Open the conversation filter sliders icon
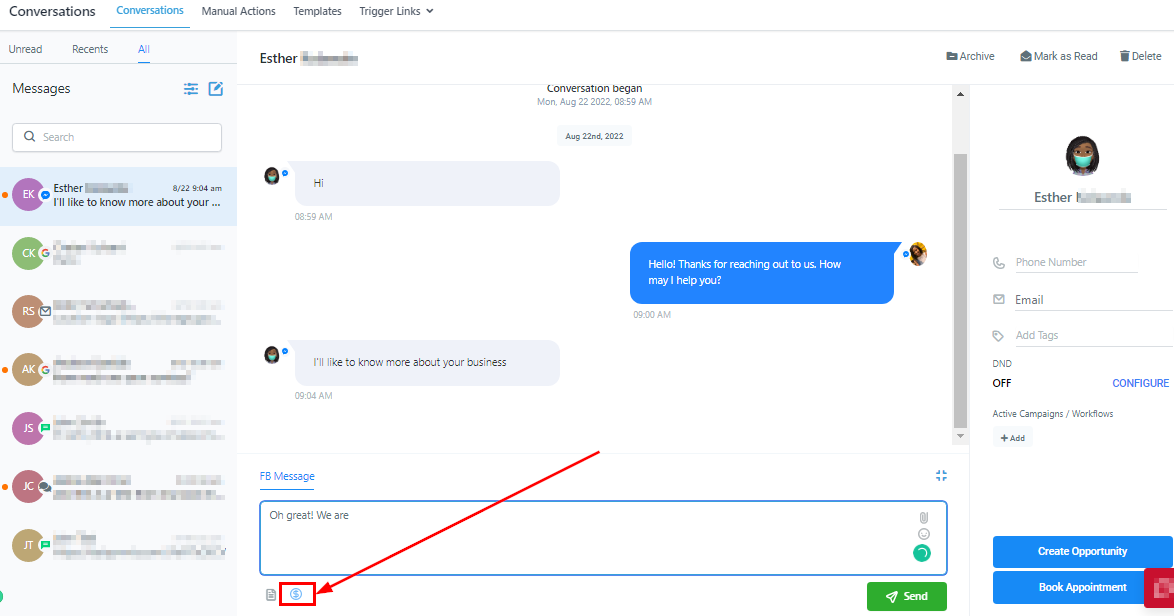This screenshot has width=1174, height=616. pos(191,89)
